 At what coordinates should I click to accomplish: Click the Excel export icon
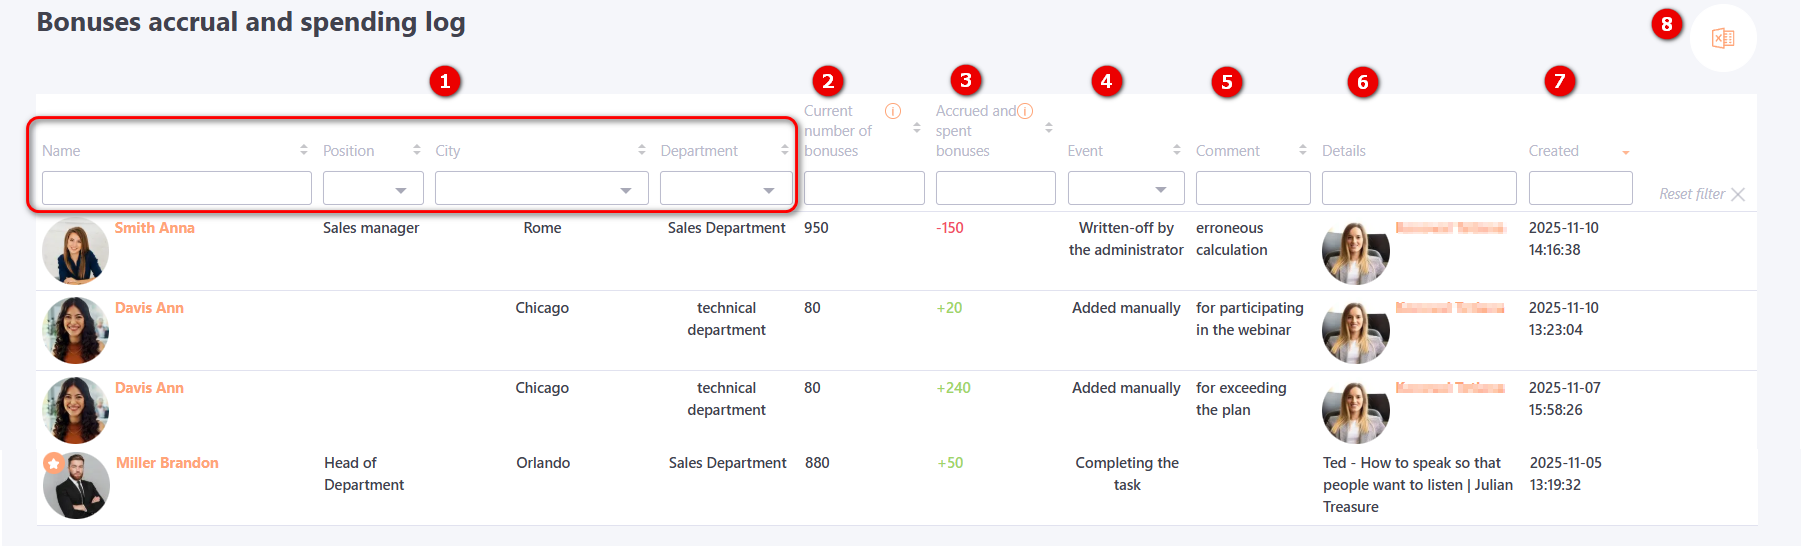coord(1722,38)
